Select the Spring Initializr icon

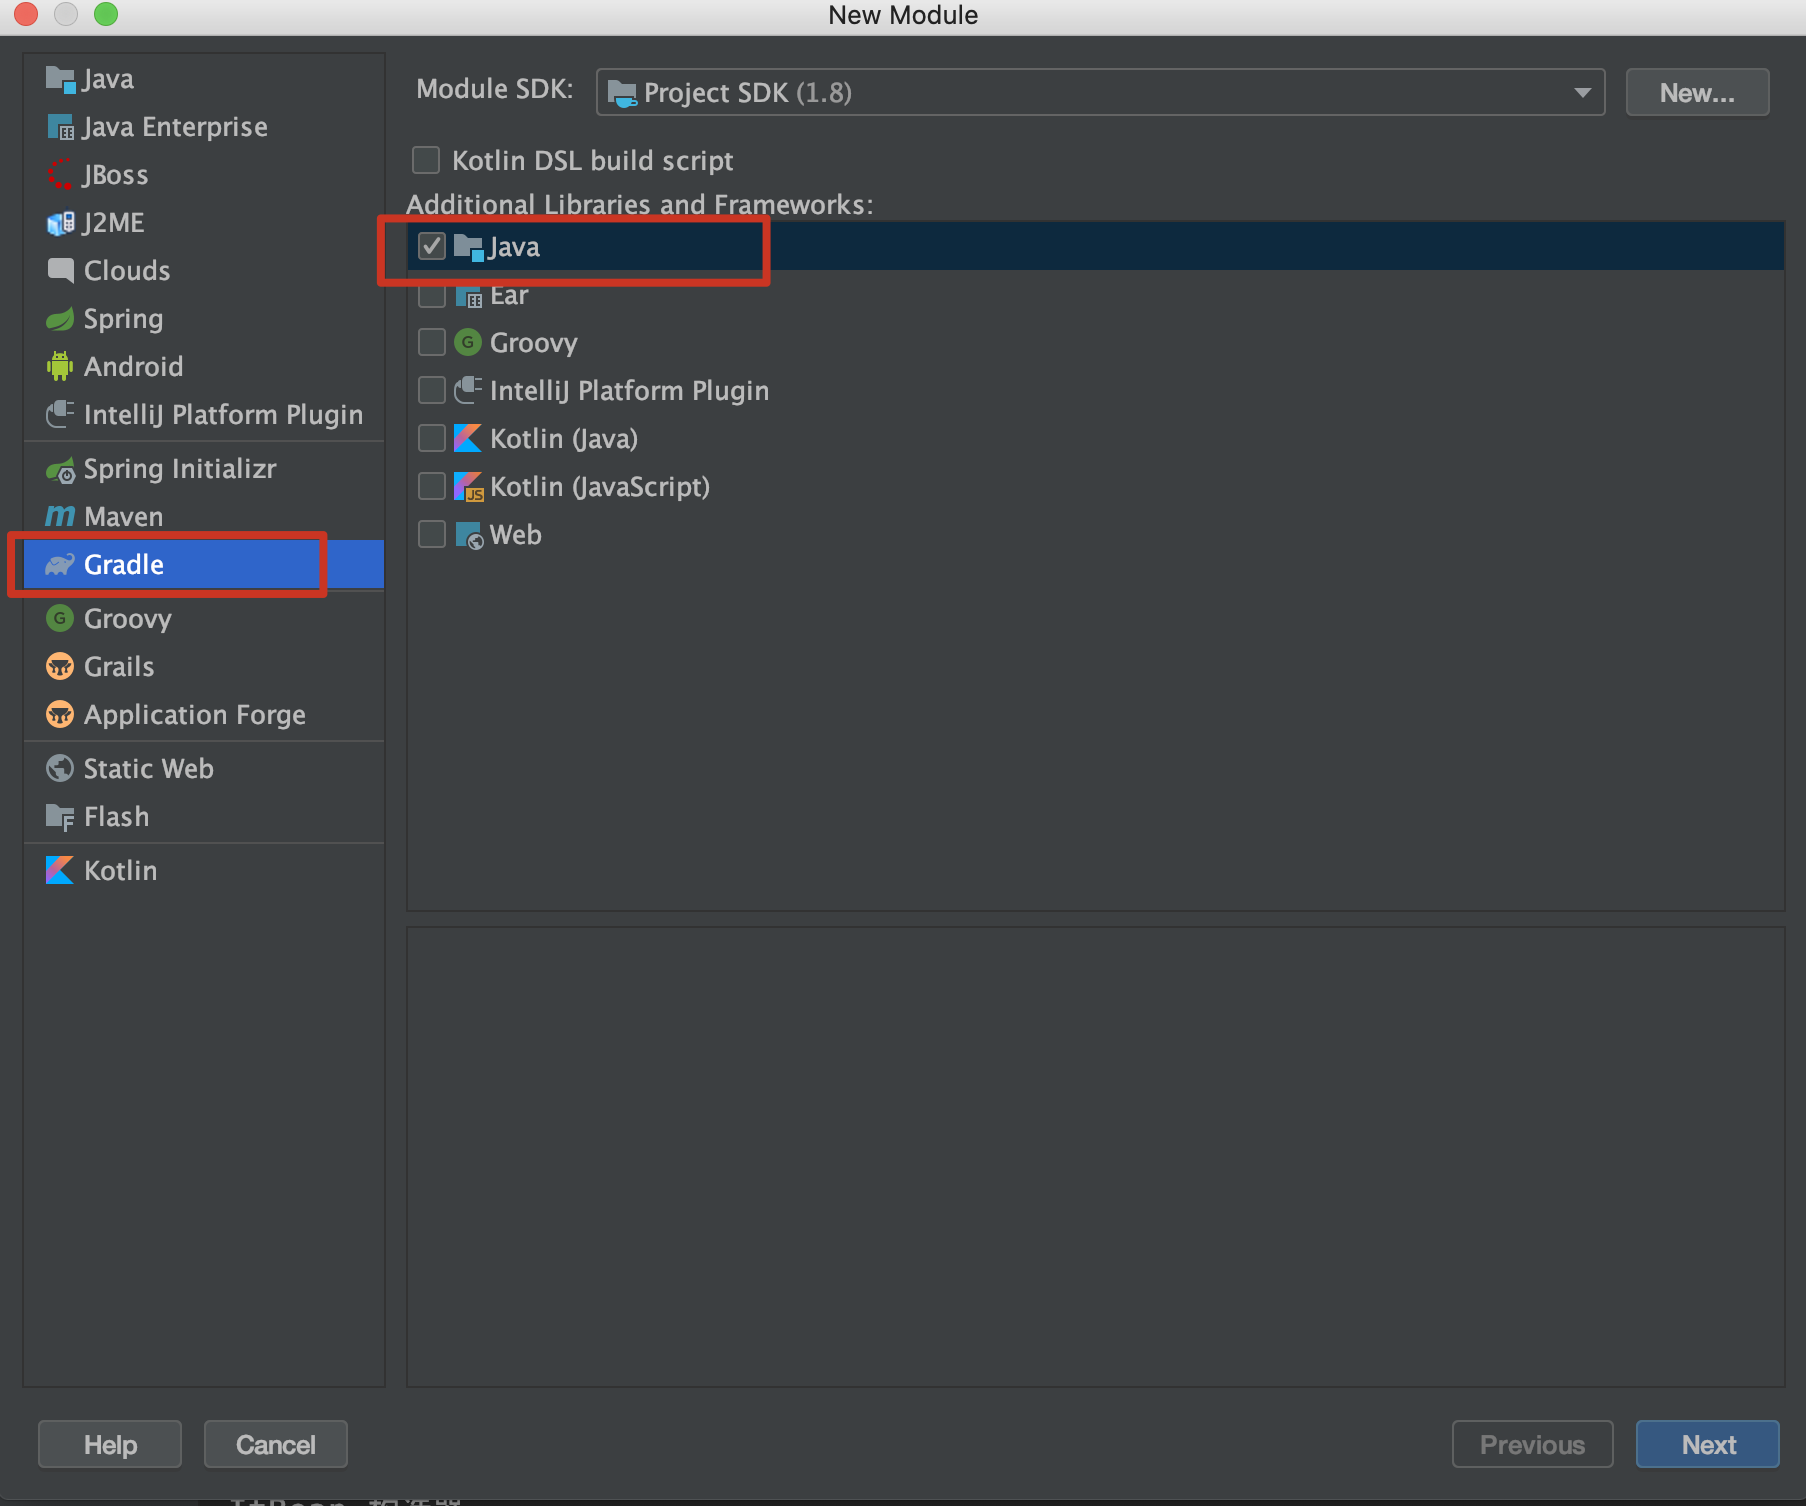pyautogui.click(x=60, y=469)
